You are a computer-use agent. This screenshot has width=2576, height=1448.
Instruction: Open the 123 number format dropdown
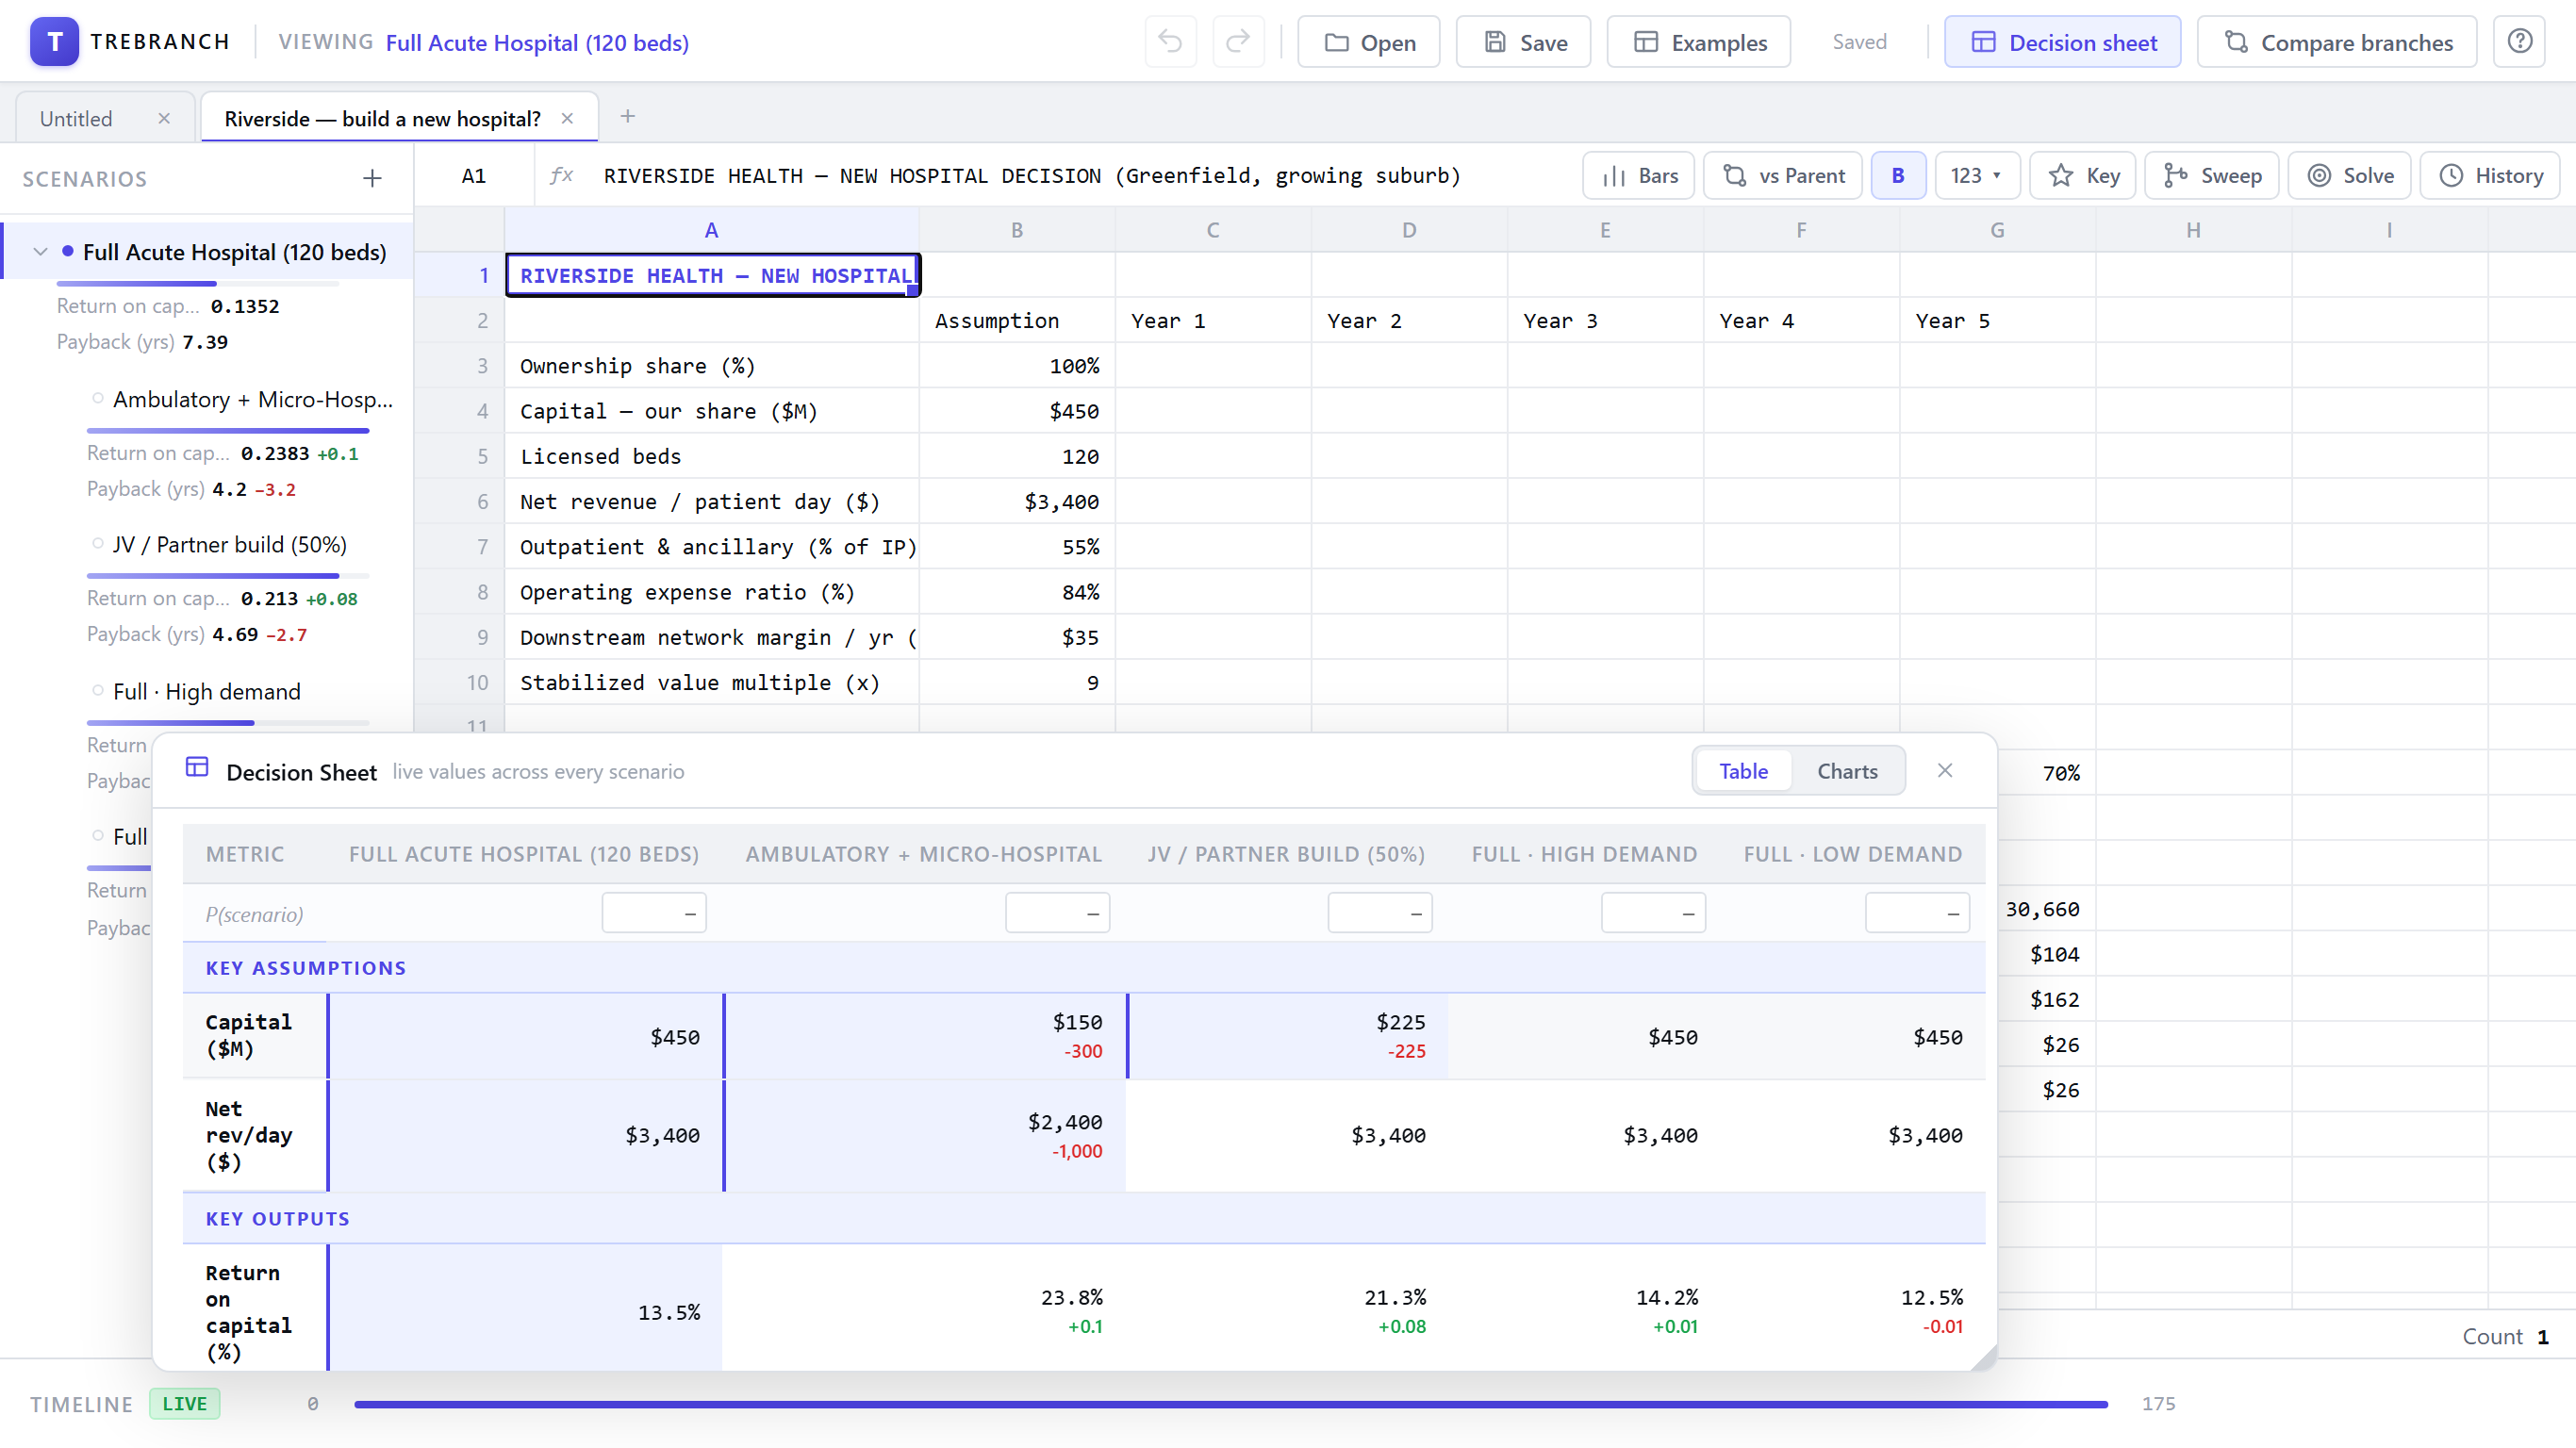pos(1976,175)
